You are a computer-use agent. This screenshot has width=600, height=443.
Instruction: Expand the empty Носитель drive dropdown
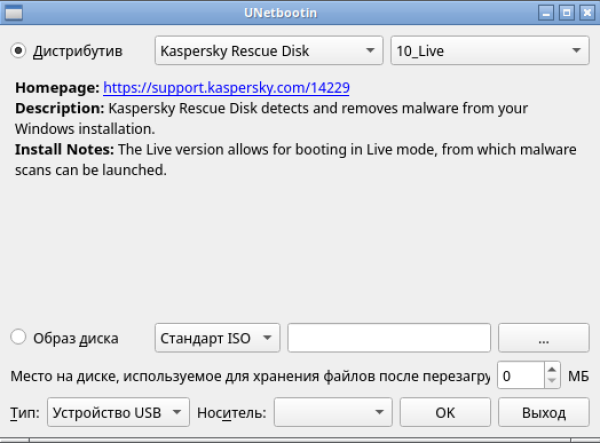click(333, 412)
